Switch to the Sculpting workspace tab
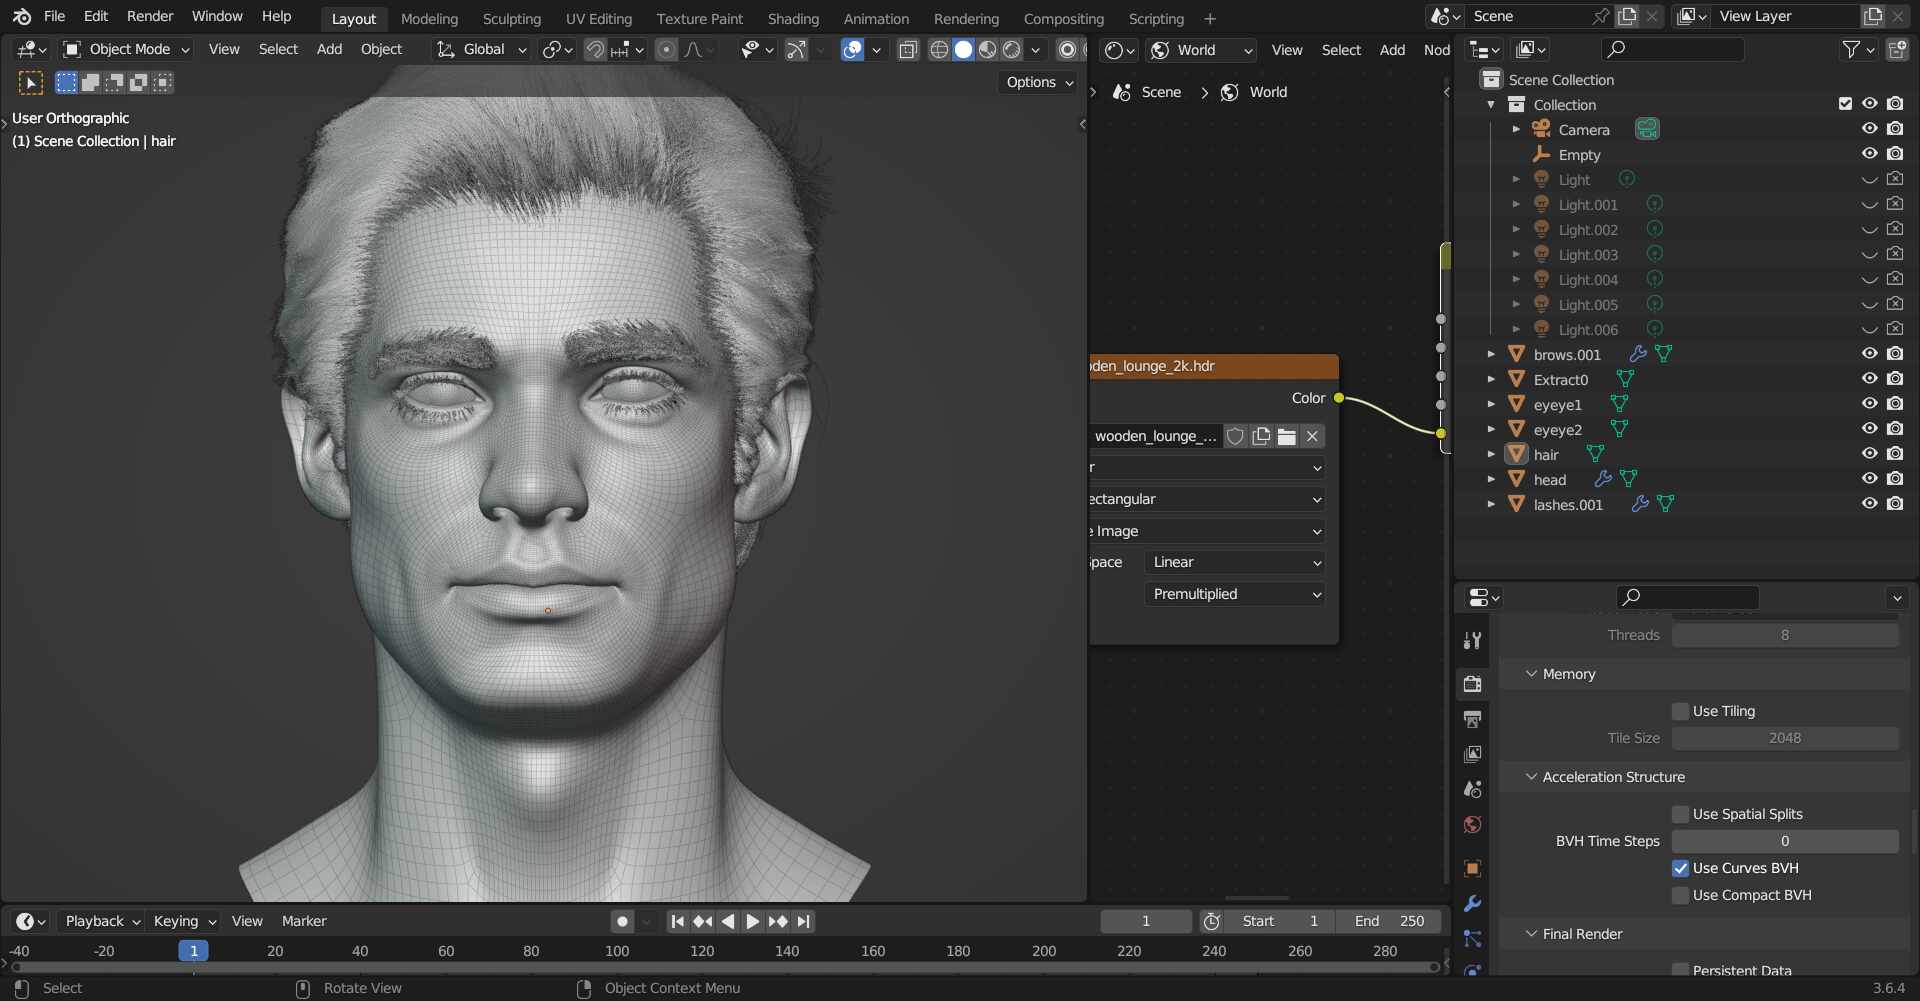 (x=511, y=18)
